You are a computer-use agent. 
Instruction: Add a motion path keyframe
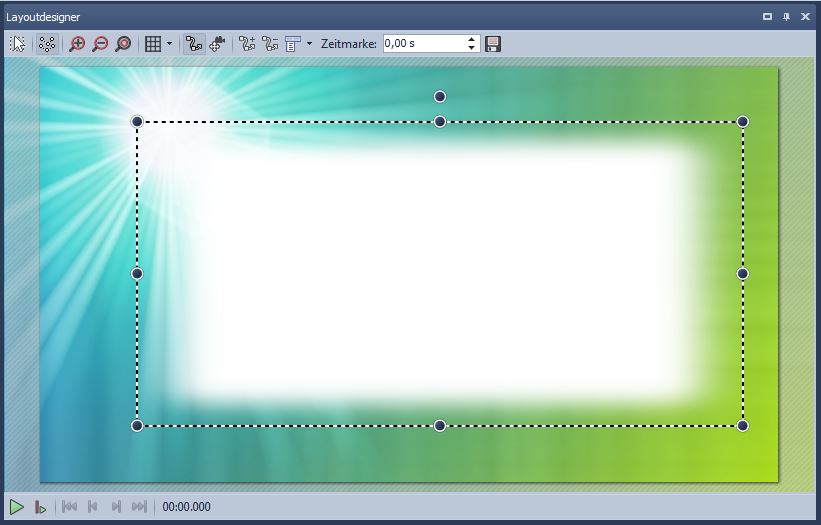[247, 44]
